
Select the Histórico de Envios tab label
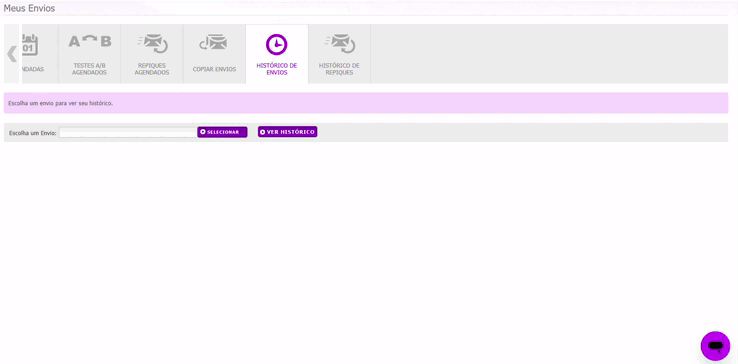pyautogui.click(x=277, y=69)
